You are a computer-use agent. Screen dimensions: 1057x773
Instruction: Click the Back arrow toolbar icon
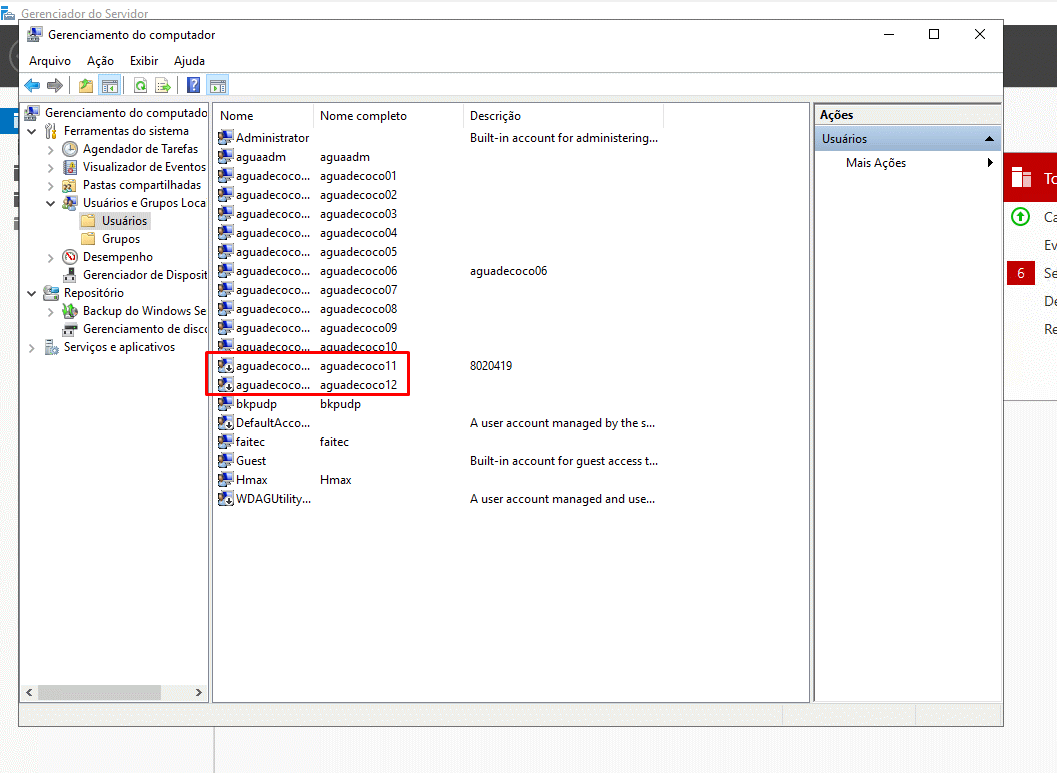click(32, 86)
